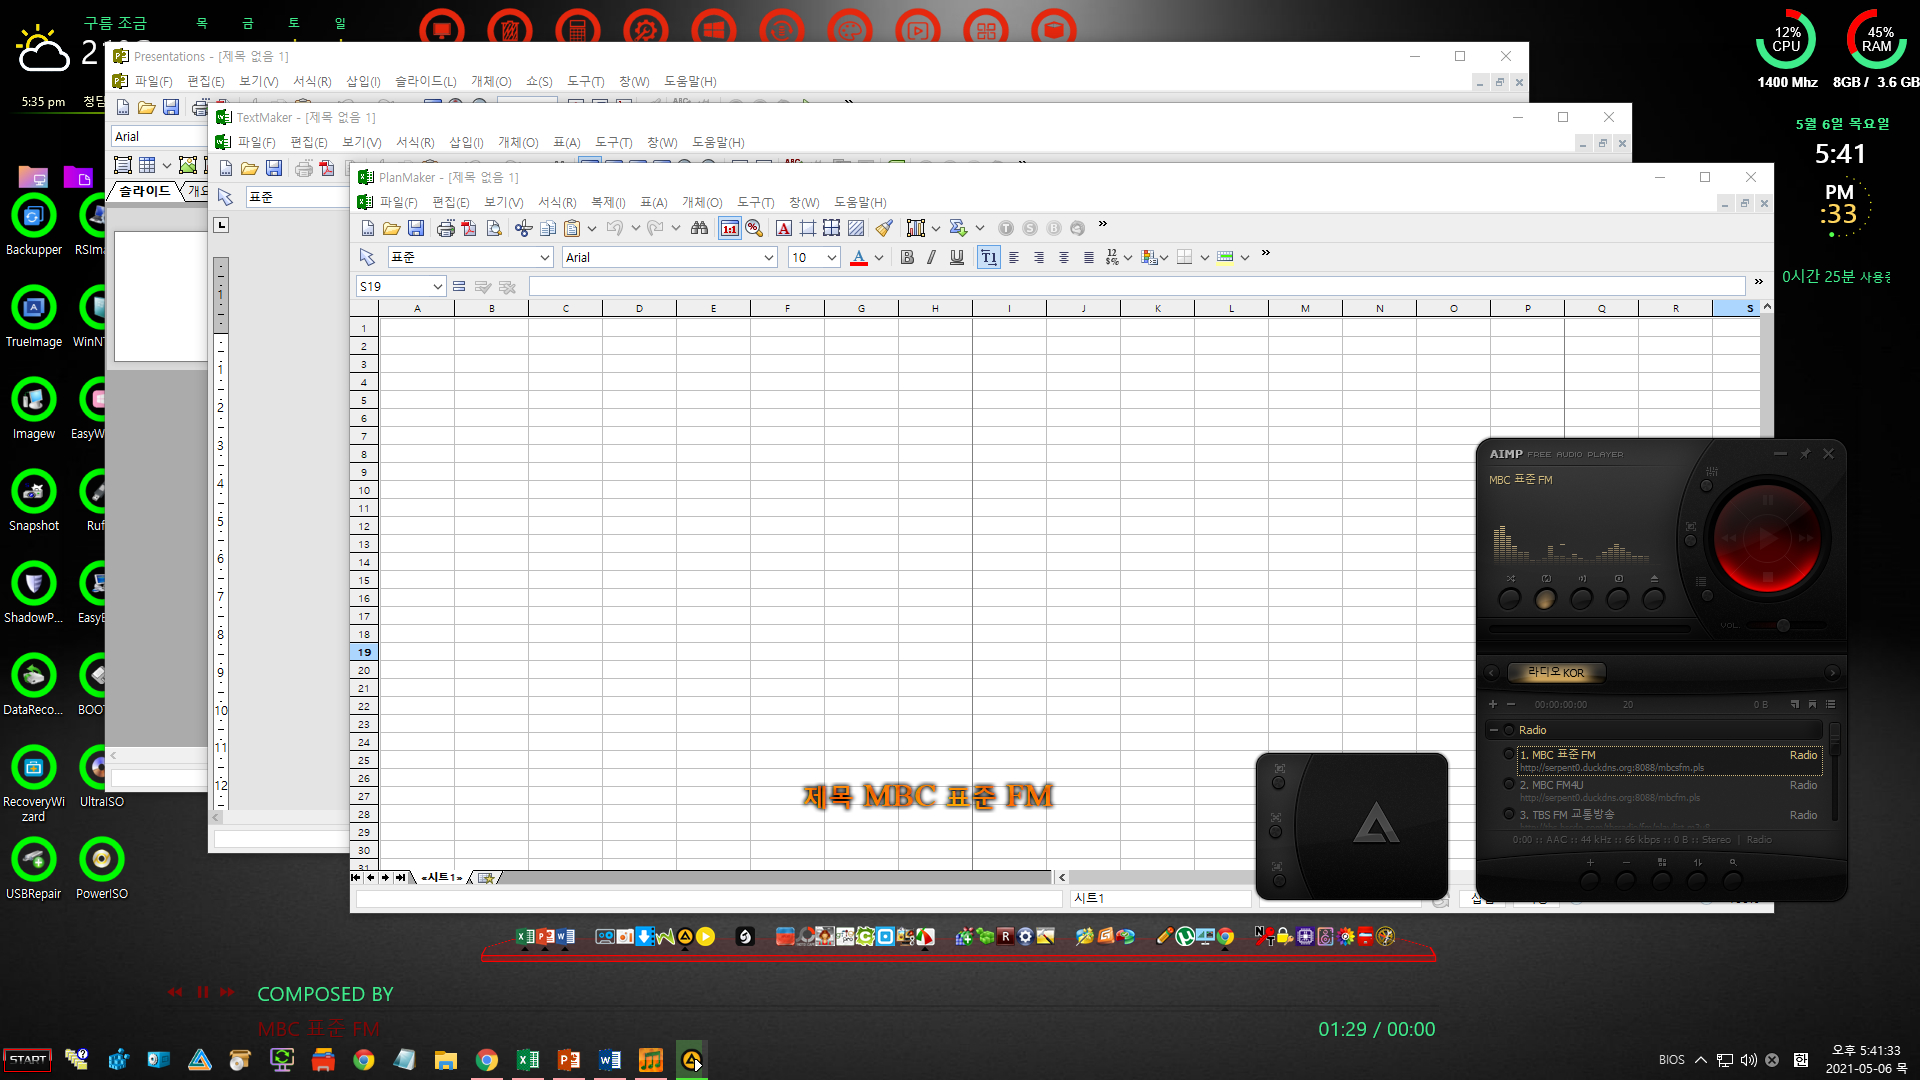This screenshot has width=1920, height=1080.
Task: Toggle Underline formatting in PlanMaker
Action: point(957,257)
